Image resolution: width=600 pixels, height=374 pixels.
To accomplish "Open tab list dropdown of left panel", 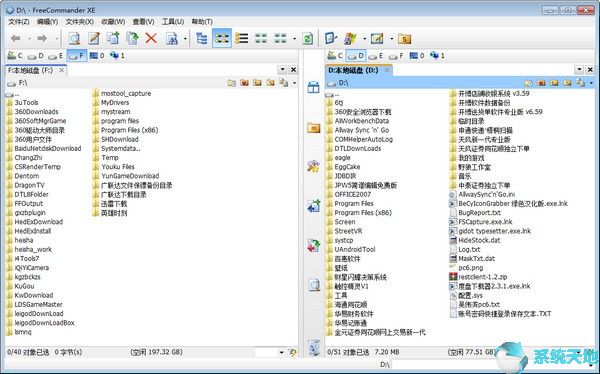I will [x=282, y=70].
